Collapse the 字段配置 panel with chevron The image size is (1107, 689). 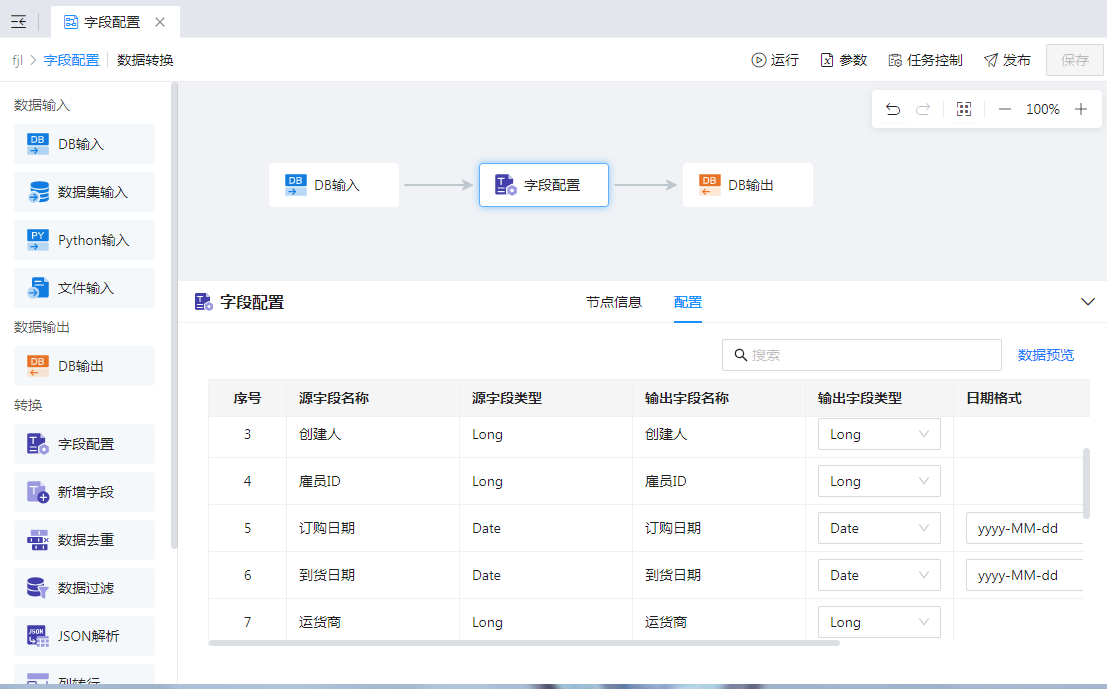[1088, 302]
